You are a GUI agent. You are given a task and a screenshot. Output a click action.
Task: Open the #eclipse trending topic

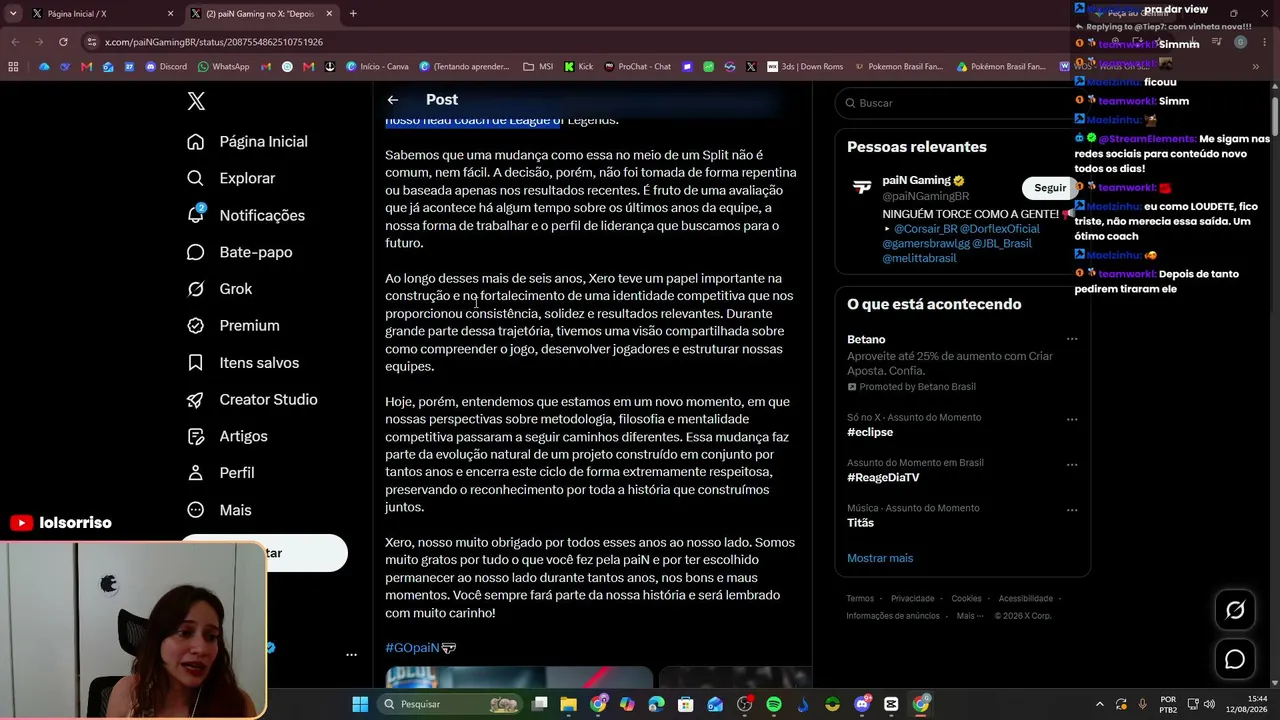pyautogui.click(x=870, y=433)
